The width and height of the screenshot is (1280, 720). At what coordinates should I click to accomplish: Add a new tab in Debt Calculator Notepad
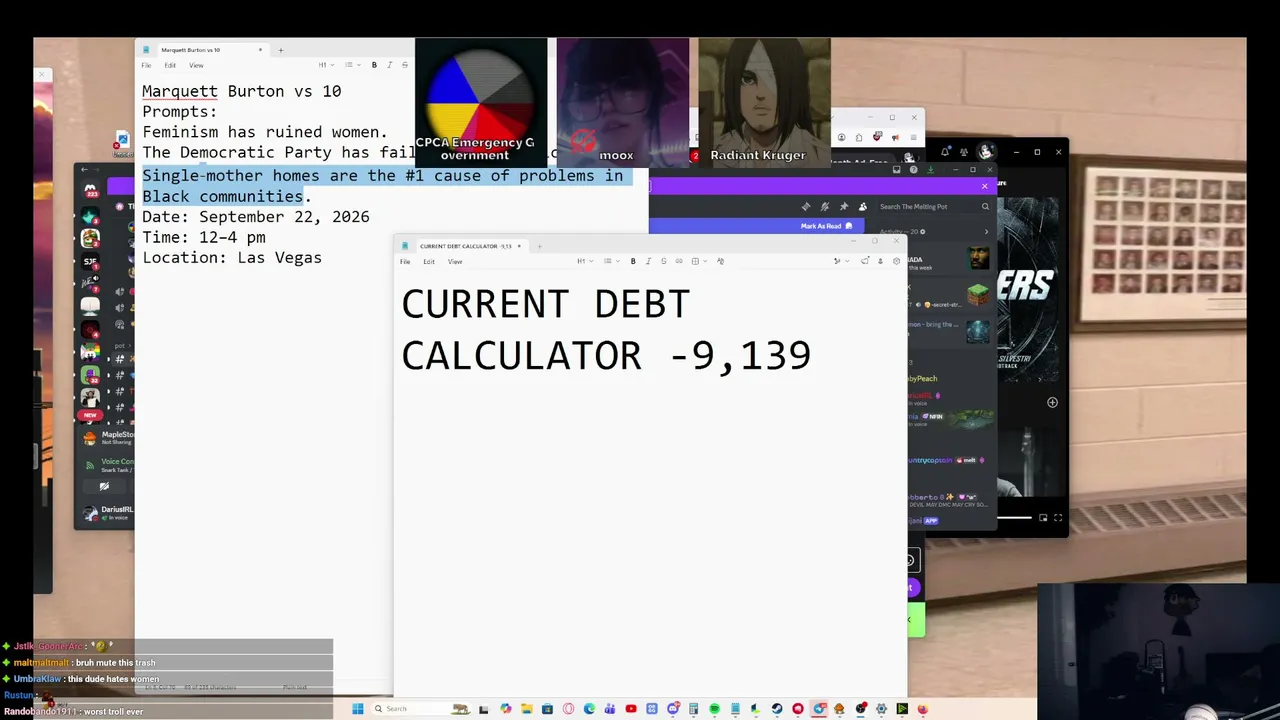coord(539,246)
